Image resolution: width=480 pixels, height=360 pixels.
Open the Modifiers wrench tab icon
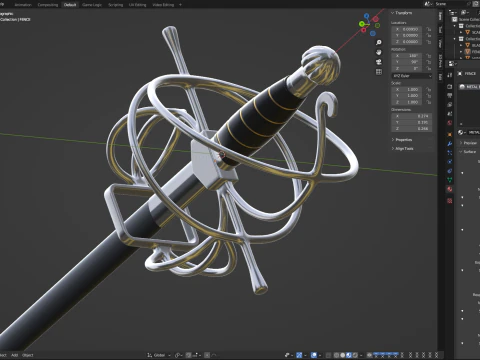click(450, 144)
